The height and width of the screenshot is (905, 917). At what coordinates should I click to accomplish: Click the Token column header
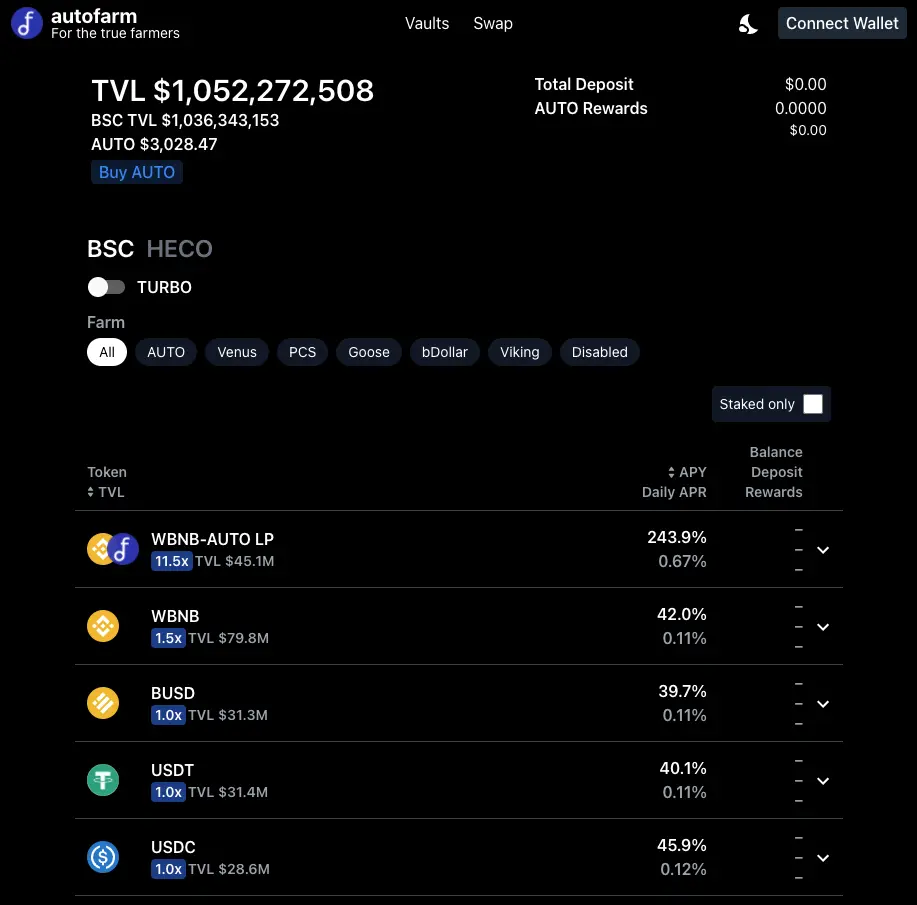[107, 472]
